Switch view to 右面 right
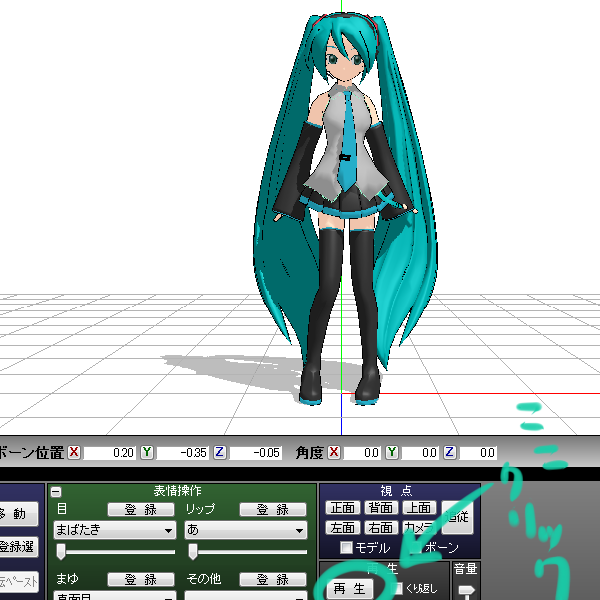Image resolution: width=600 pixels, height=600 pixels. (x=381, y=528)
